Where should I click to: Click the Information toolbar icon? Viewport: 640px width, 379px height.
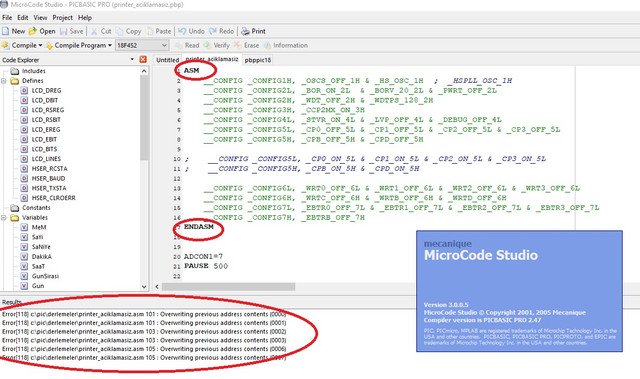coord(267,45)
